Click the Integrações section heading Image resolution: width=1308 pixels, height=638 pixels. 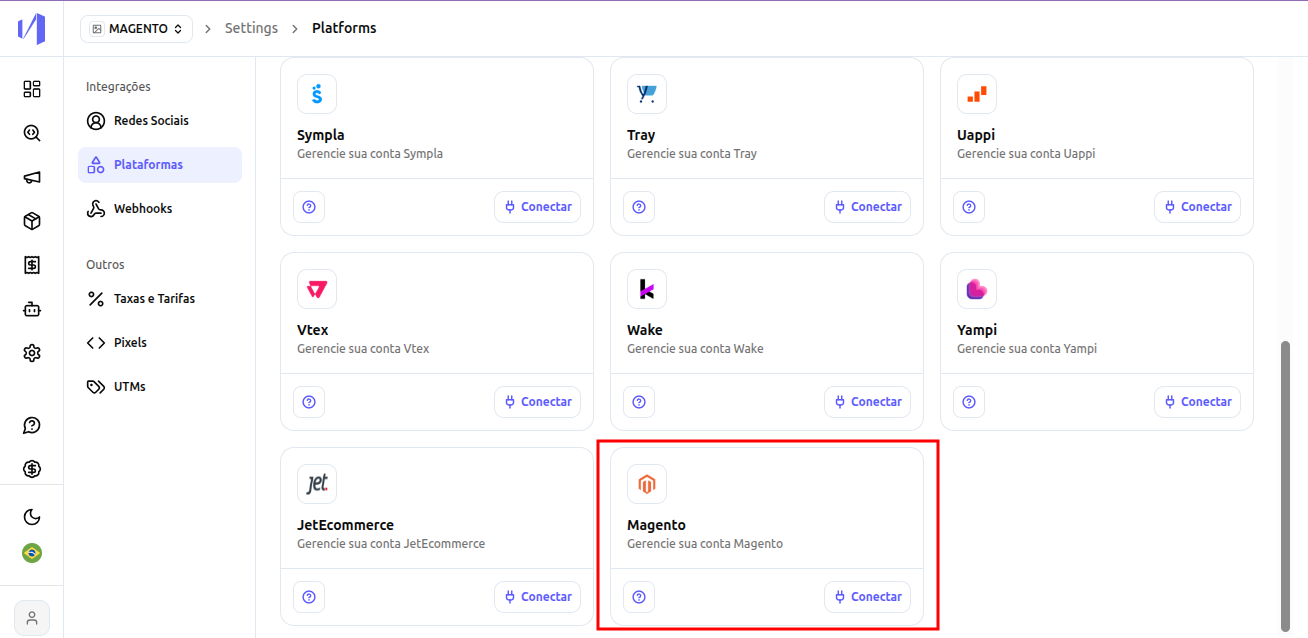pyautogui.click(x=118, y=87)
